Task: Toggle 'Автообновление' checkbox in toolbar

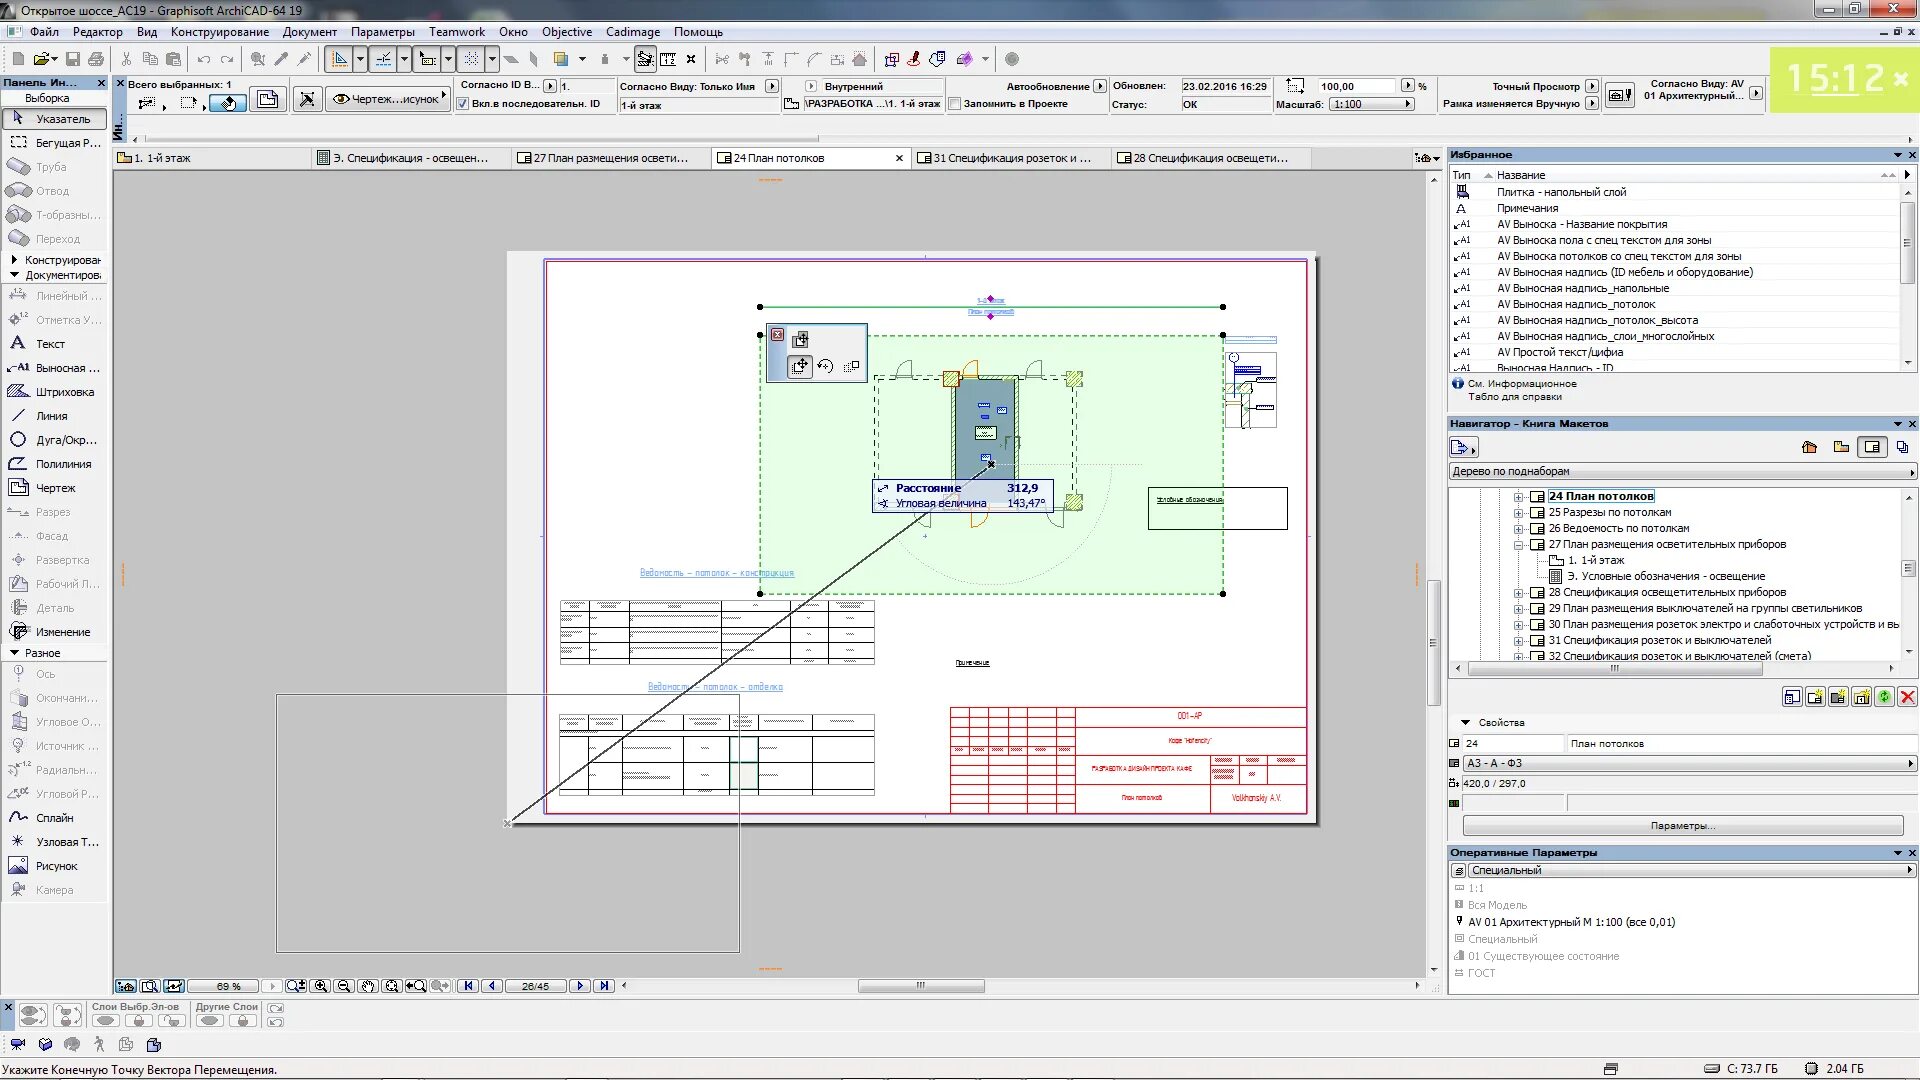Action: pyautogui.click(x=1096, y=86)
